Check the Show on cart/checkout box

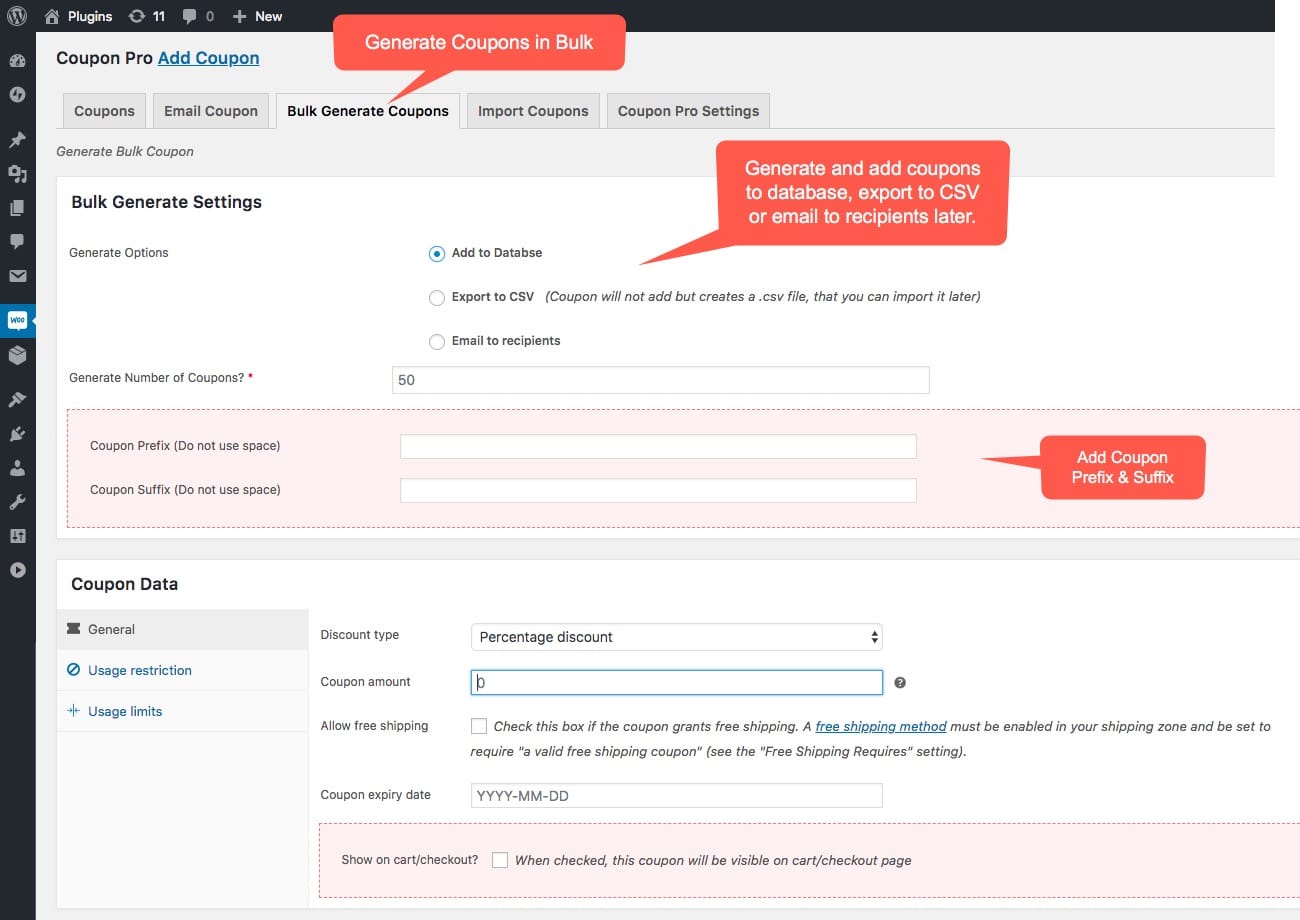click(x=500, y=860)
